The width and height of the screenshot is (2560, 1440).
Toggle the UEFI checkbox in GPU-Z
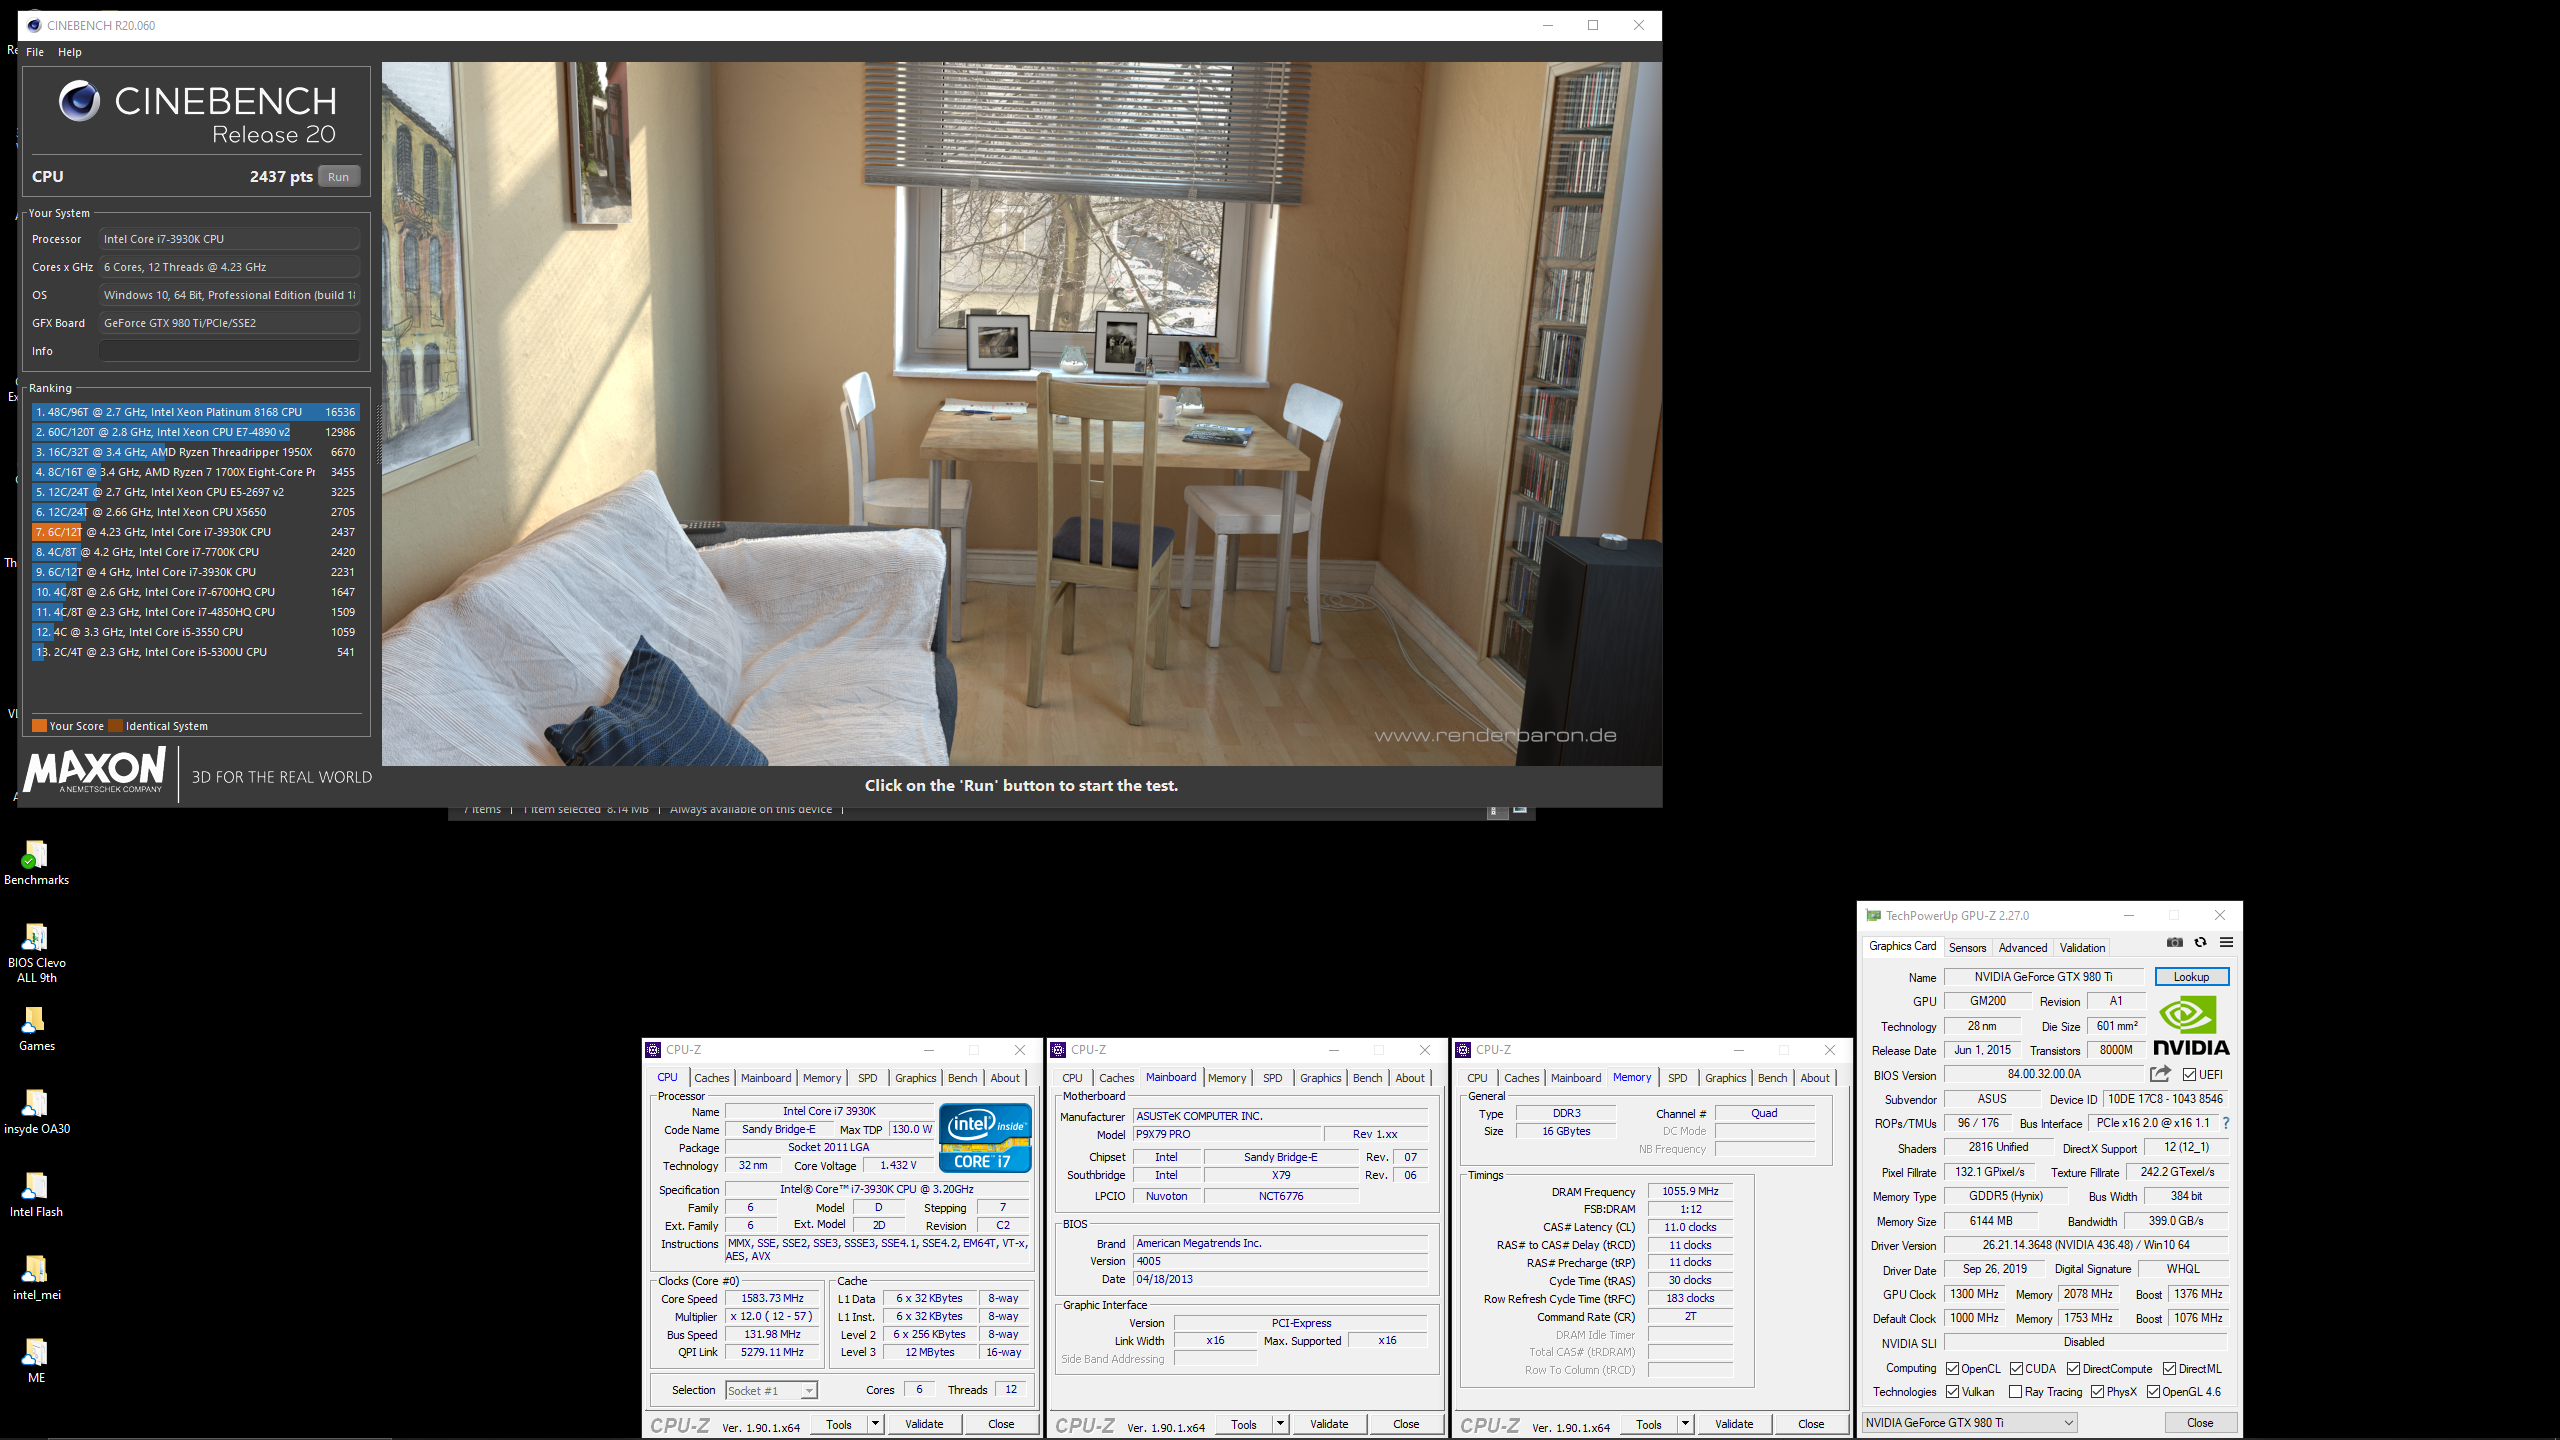[x=2189, y=1074]
